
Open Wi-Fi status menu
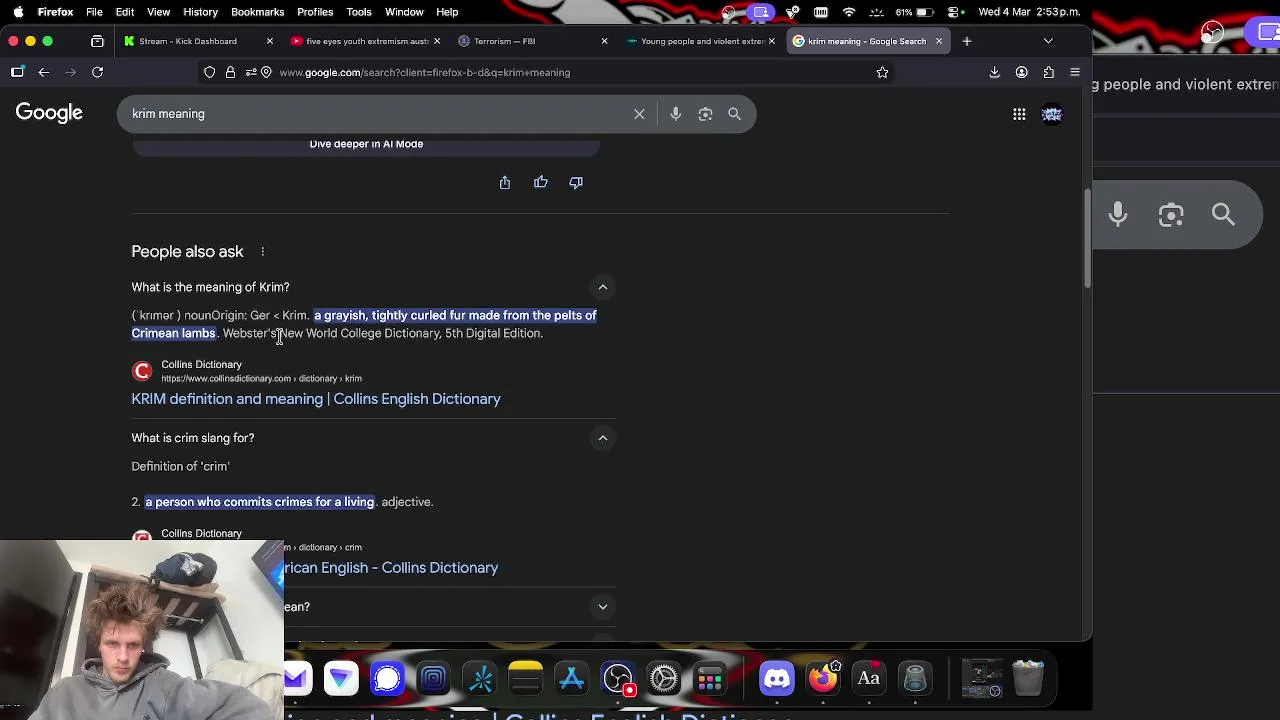(x=849, y=12)
